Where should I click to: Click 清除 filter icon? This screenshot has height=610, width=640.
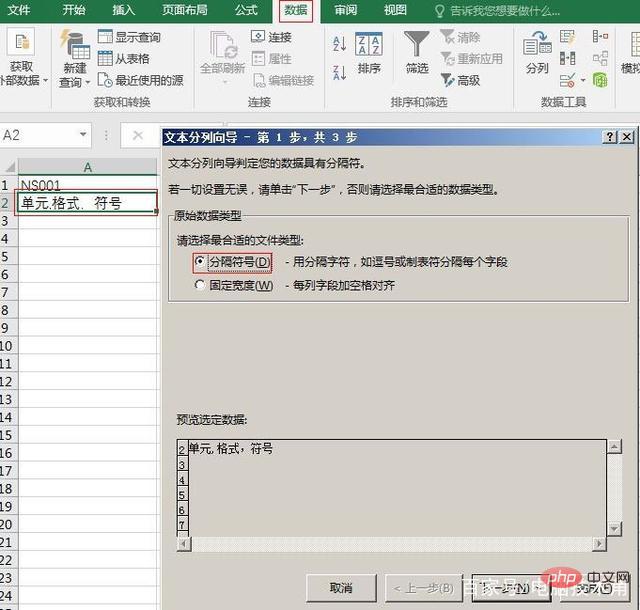tap(447, 37)
